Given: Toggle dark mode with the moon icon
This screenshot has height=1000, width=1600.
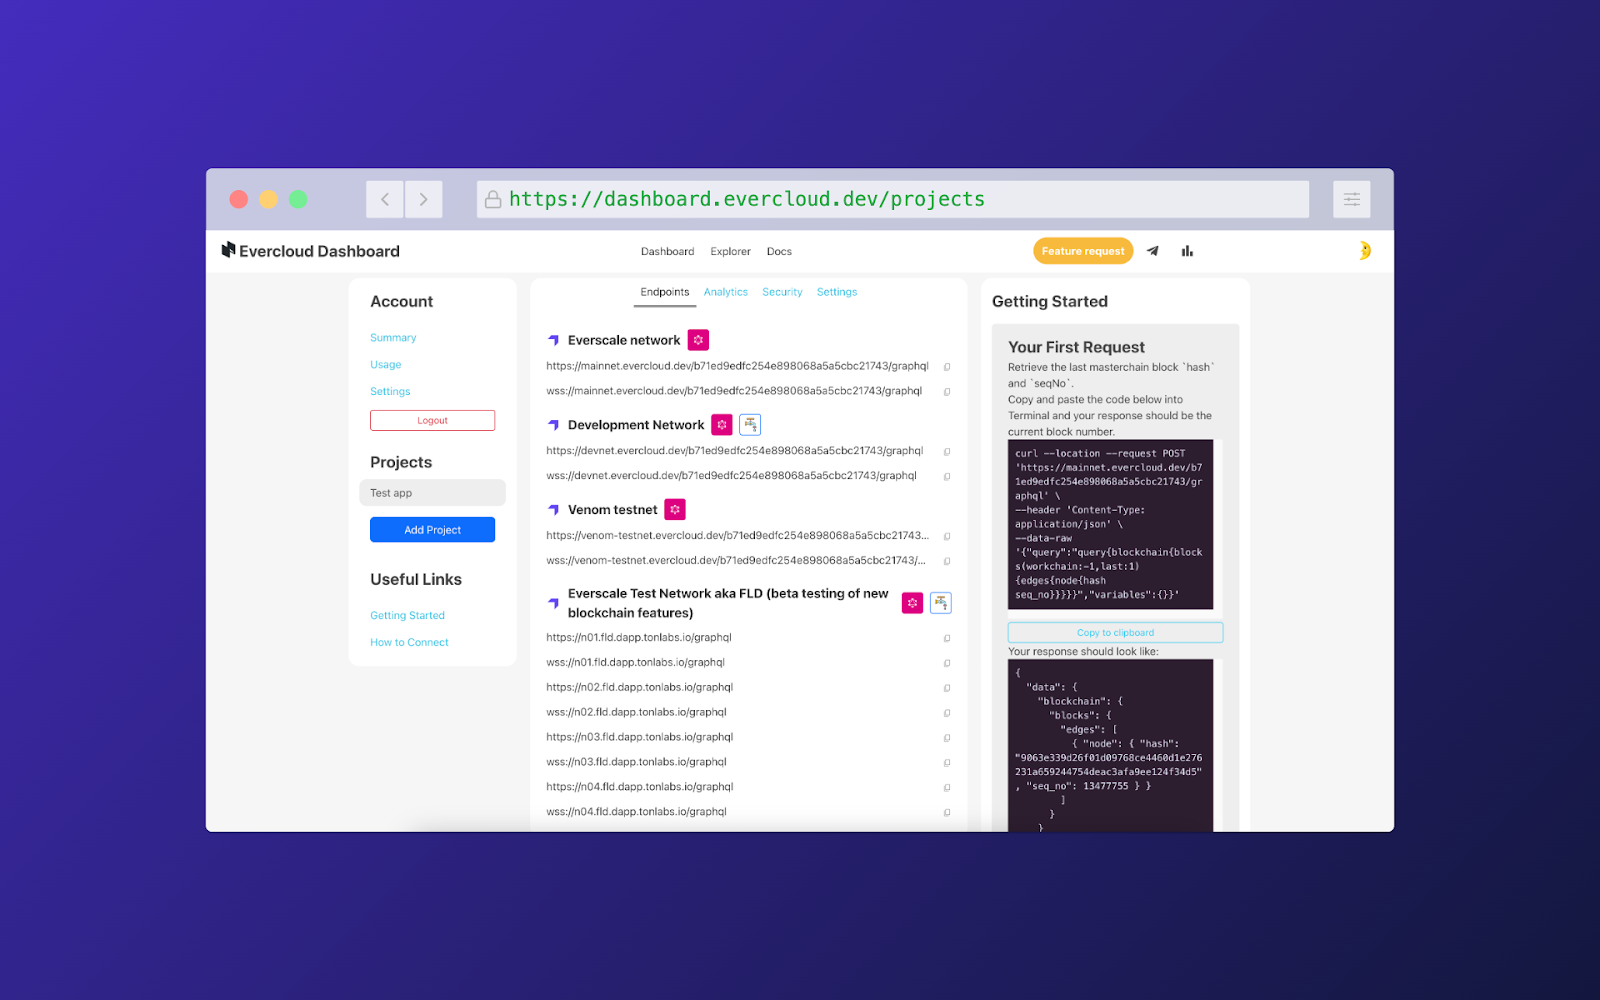Looking at the screenshot, I should point(1364,251).
